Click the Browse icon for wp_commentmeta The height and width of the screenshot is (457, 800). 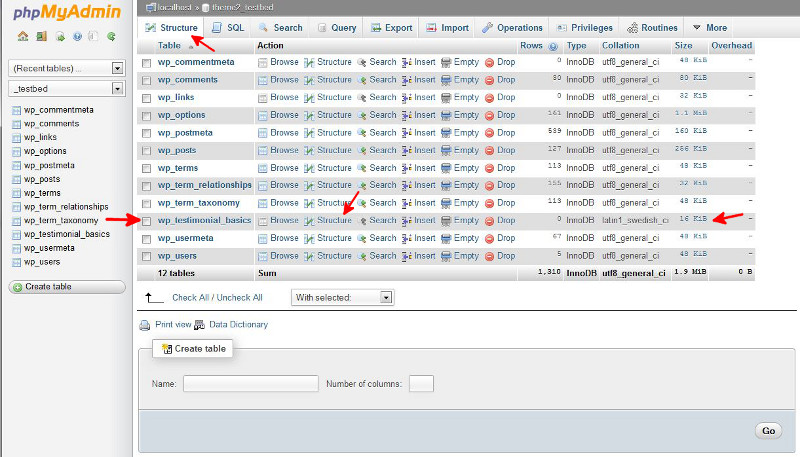(x=262, y=62)
